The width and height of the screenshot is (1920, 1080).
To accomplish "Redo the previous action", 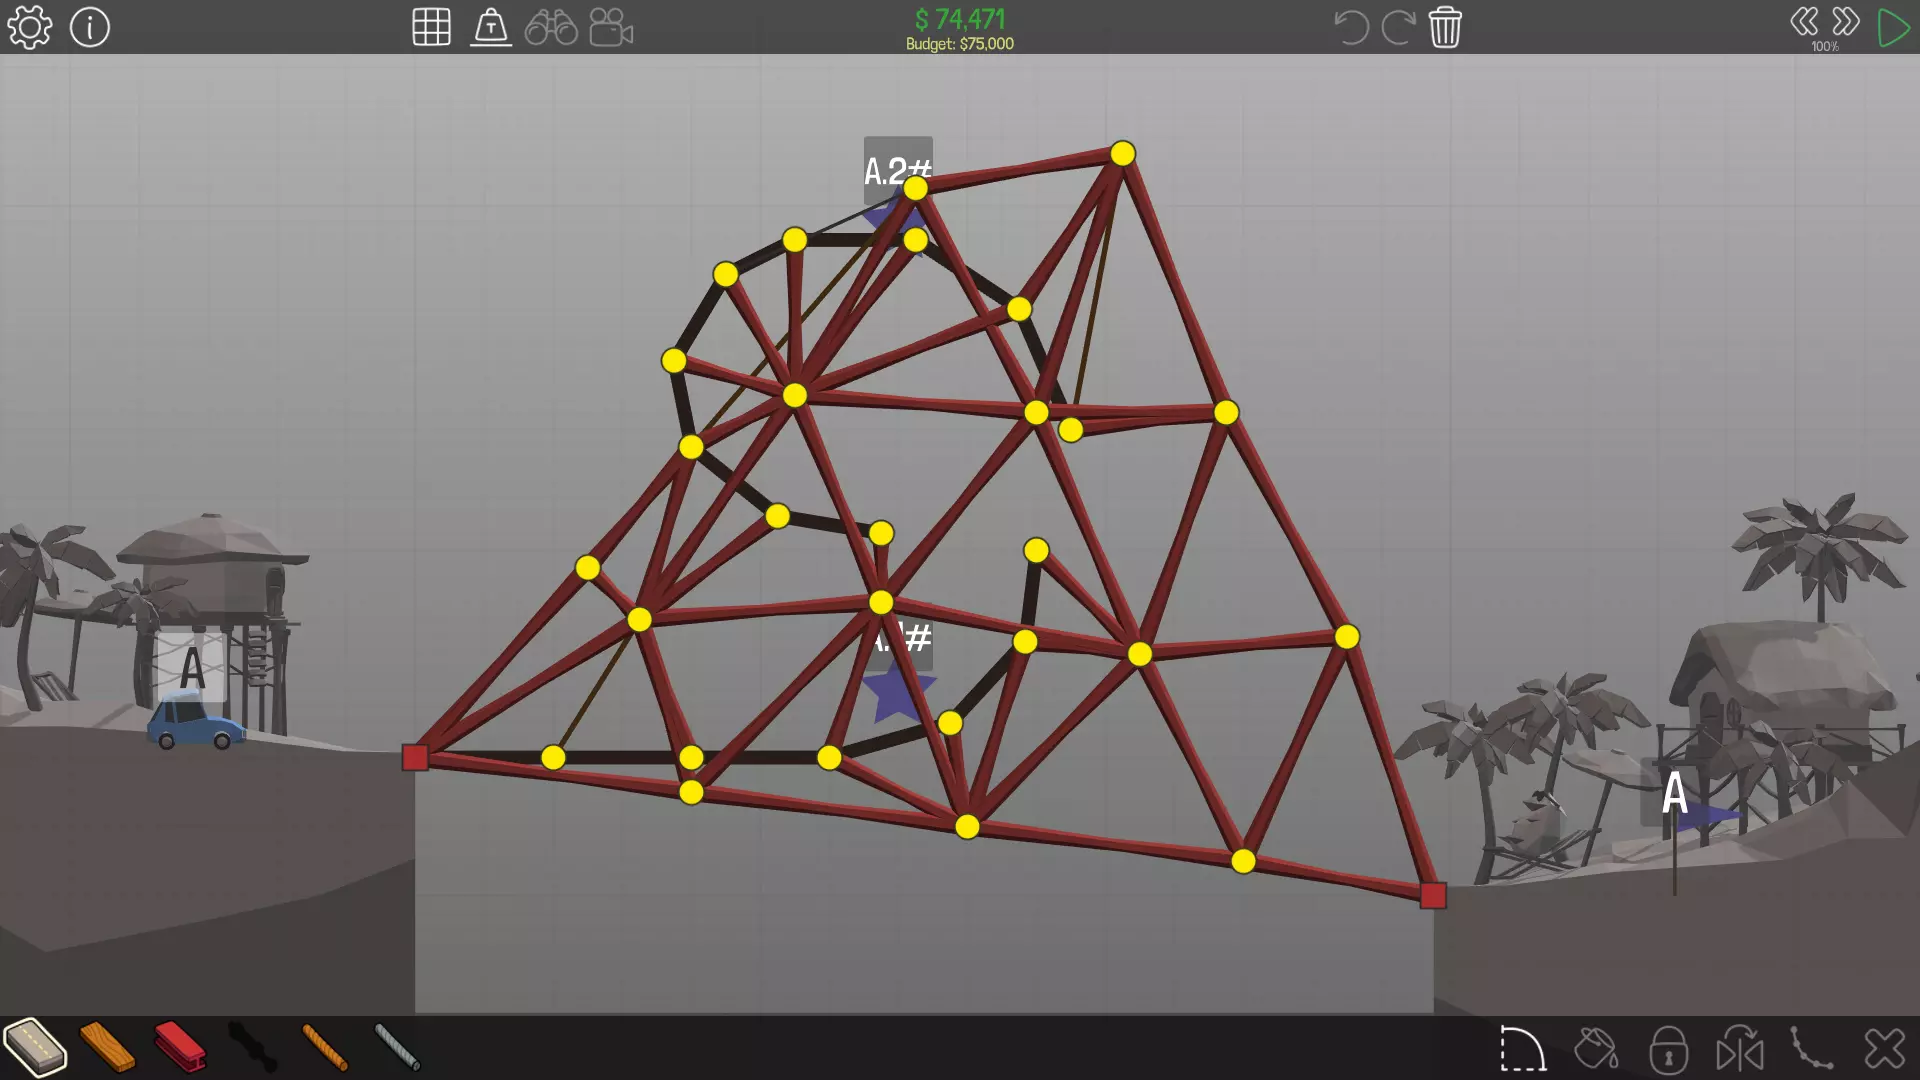I will pos(1397,27).
